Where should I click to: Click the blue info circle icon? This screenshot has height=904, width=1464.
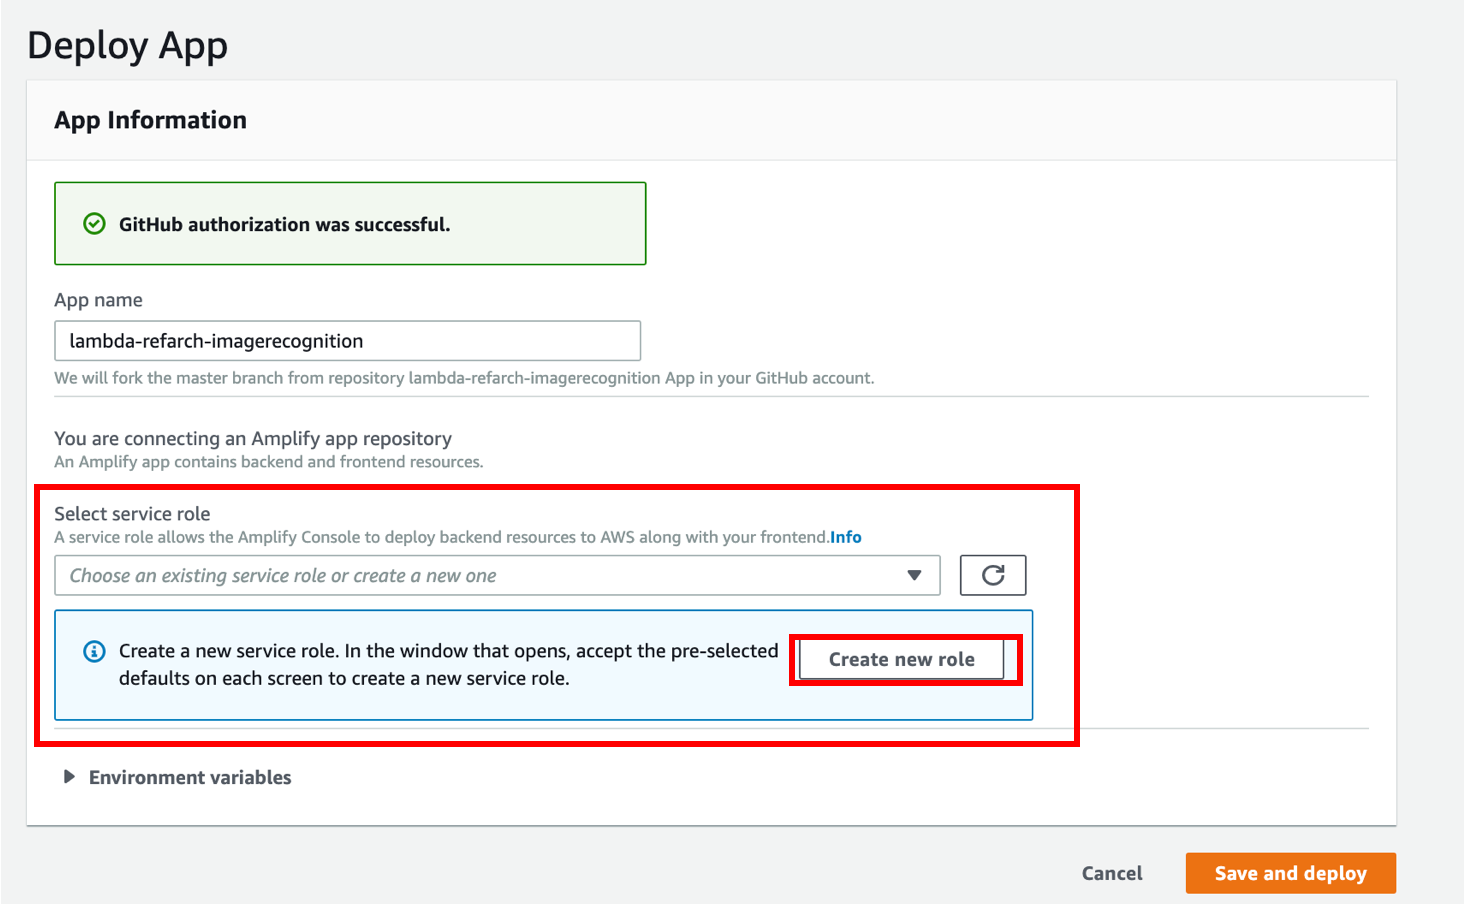[x=94, y=652]
